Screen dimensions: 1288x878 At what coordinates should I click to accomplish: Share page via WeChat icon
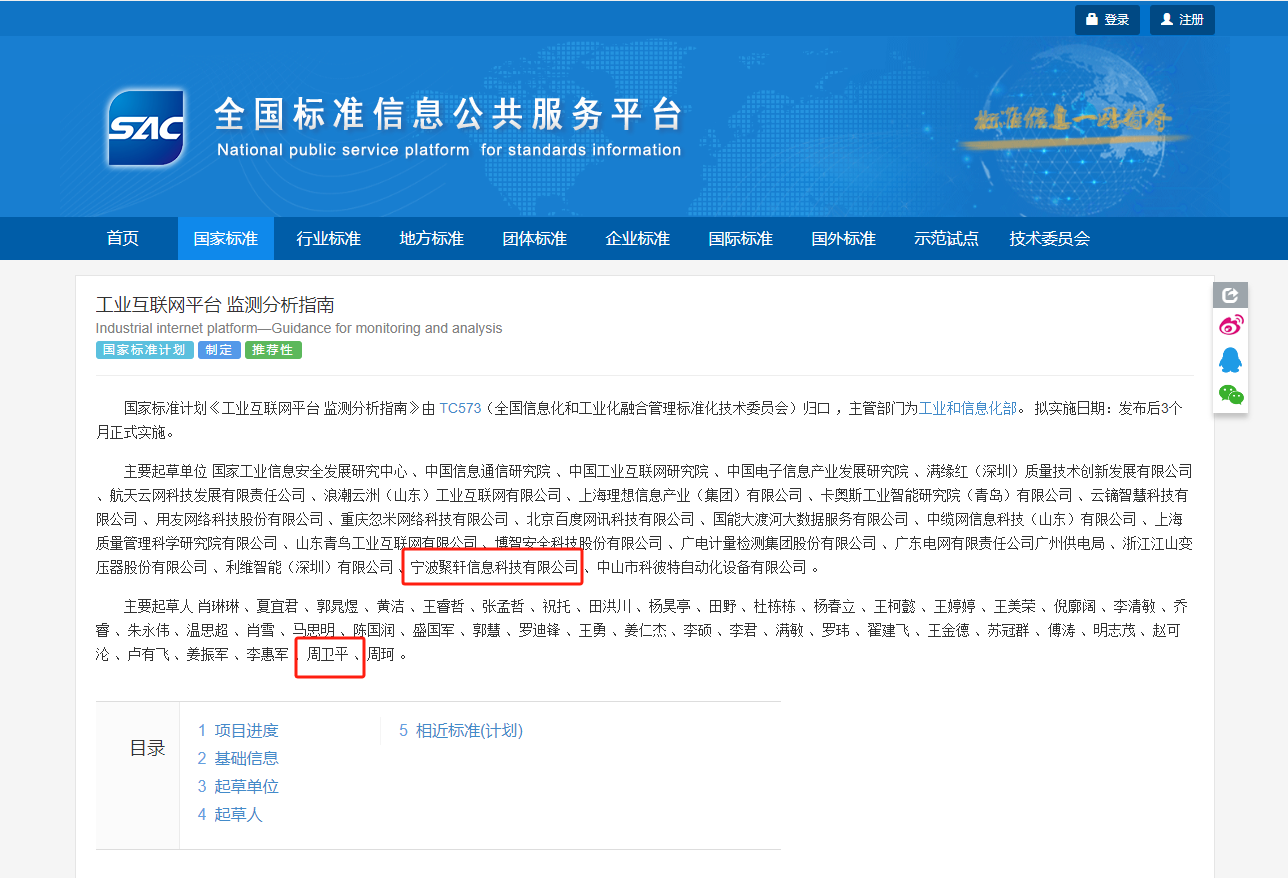1231,395
